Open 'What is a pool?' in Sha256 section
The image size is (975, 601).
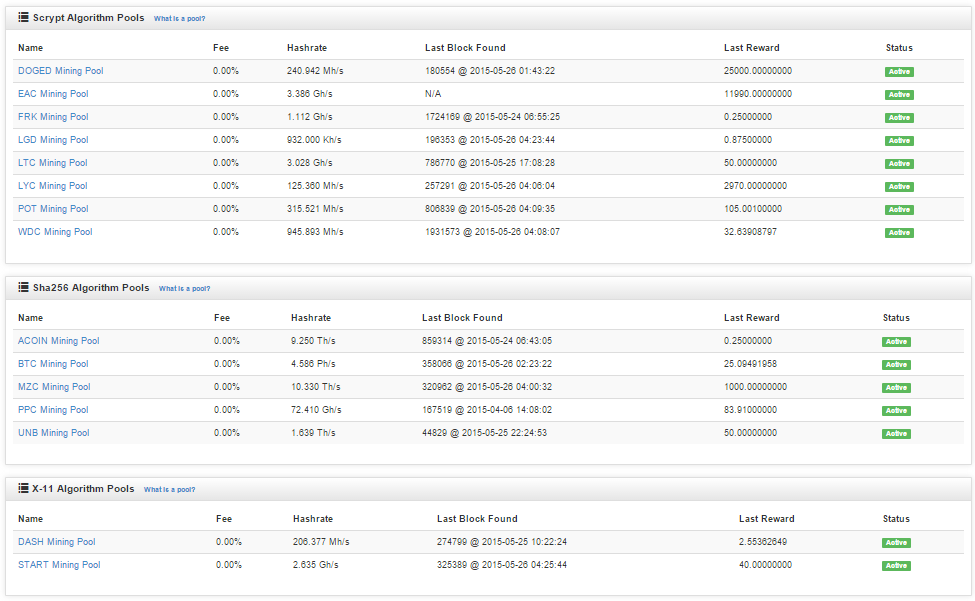pos(184,289)
